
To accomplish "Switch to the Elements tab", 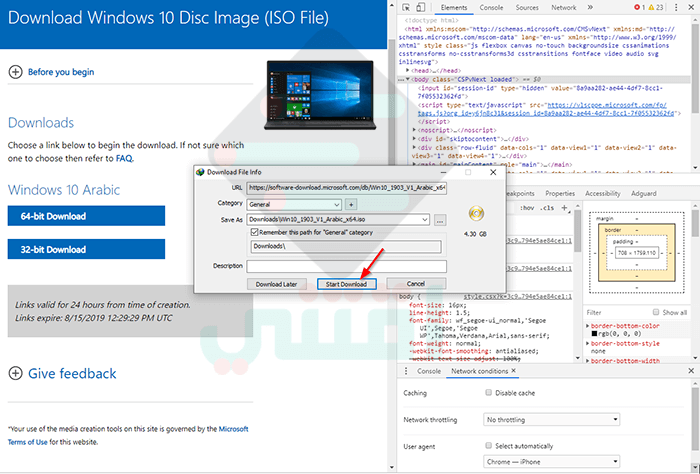I will point(454,8).
